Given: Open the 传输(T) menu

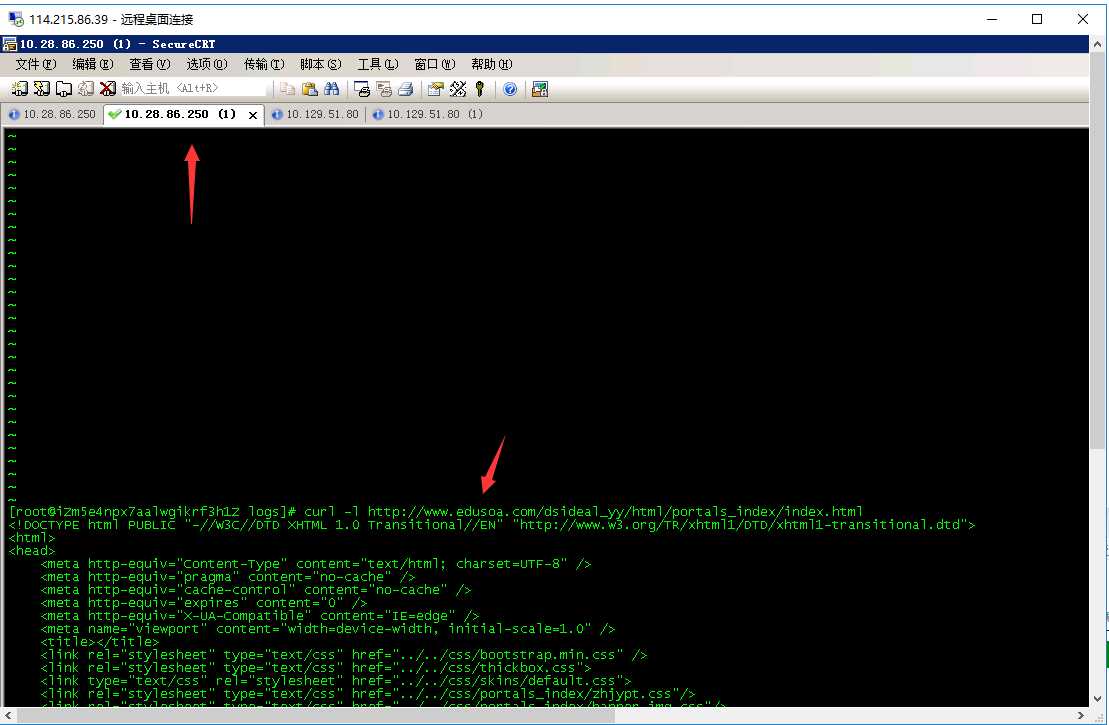Looking at the screenshot, I should (x=264, y=64).
